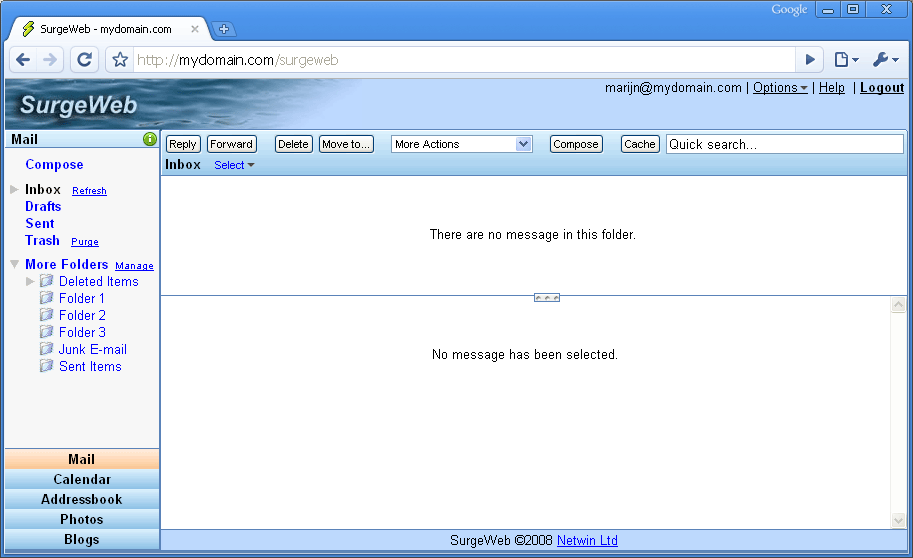The image size is (913, 558).
Task: Click the browser reload icon
Action: point(84,60)
